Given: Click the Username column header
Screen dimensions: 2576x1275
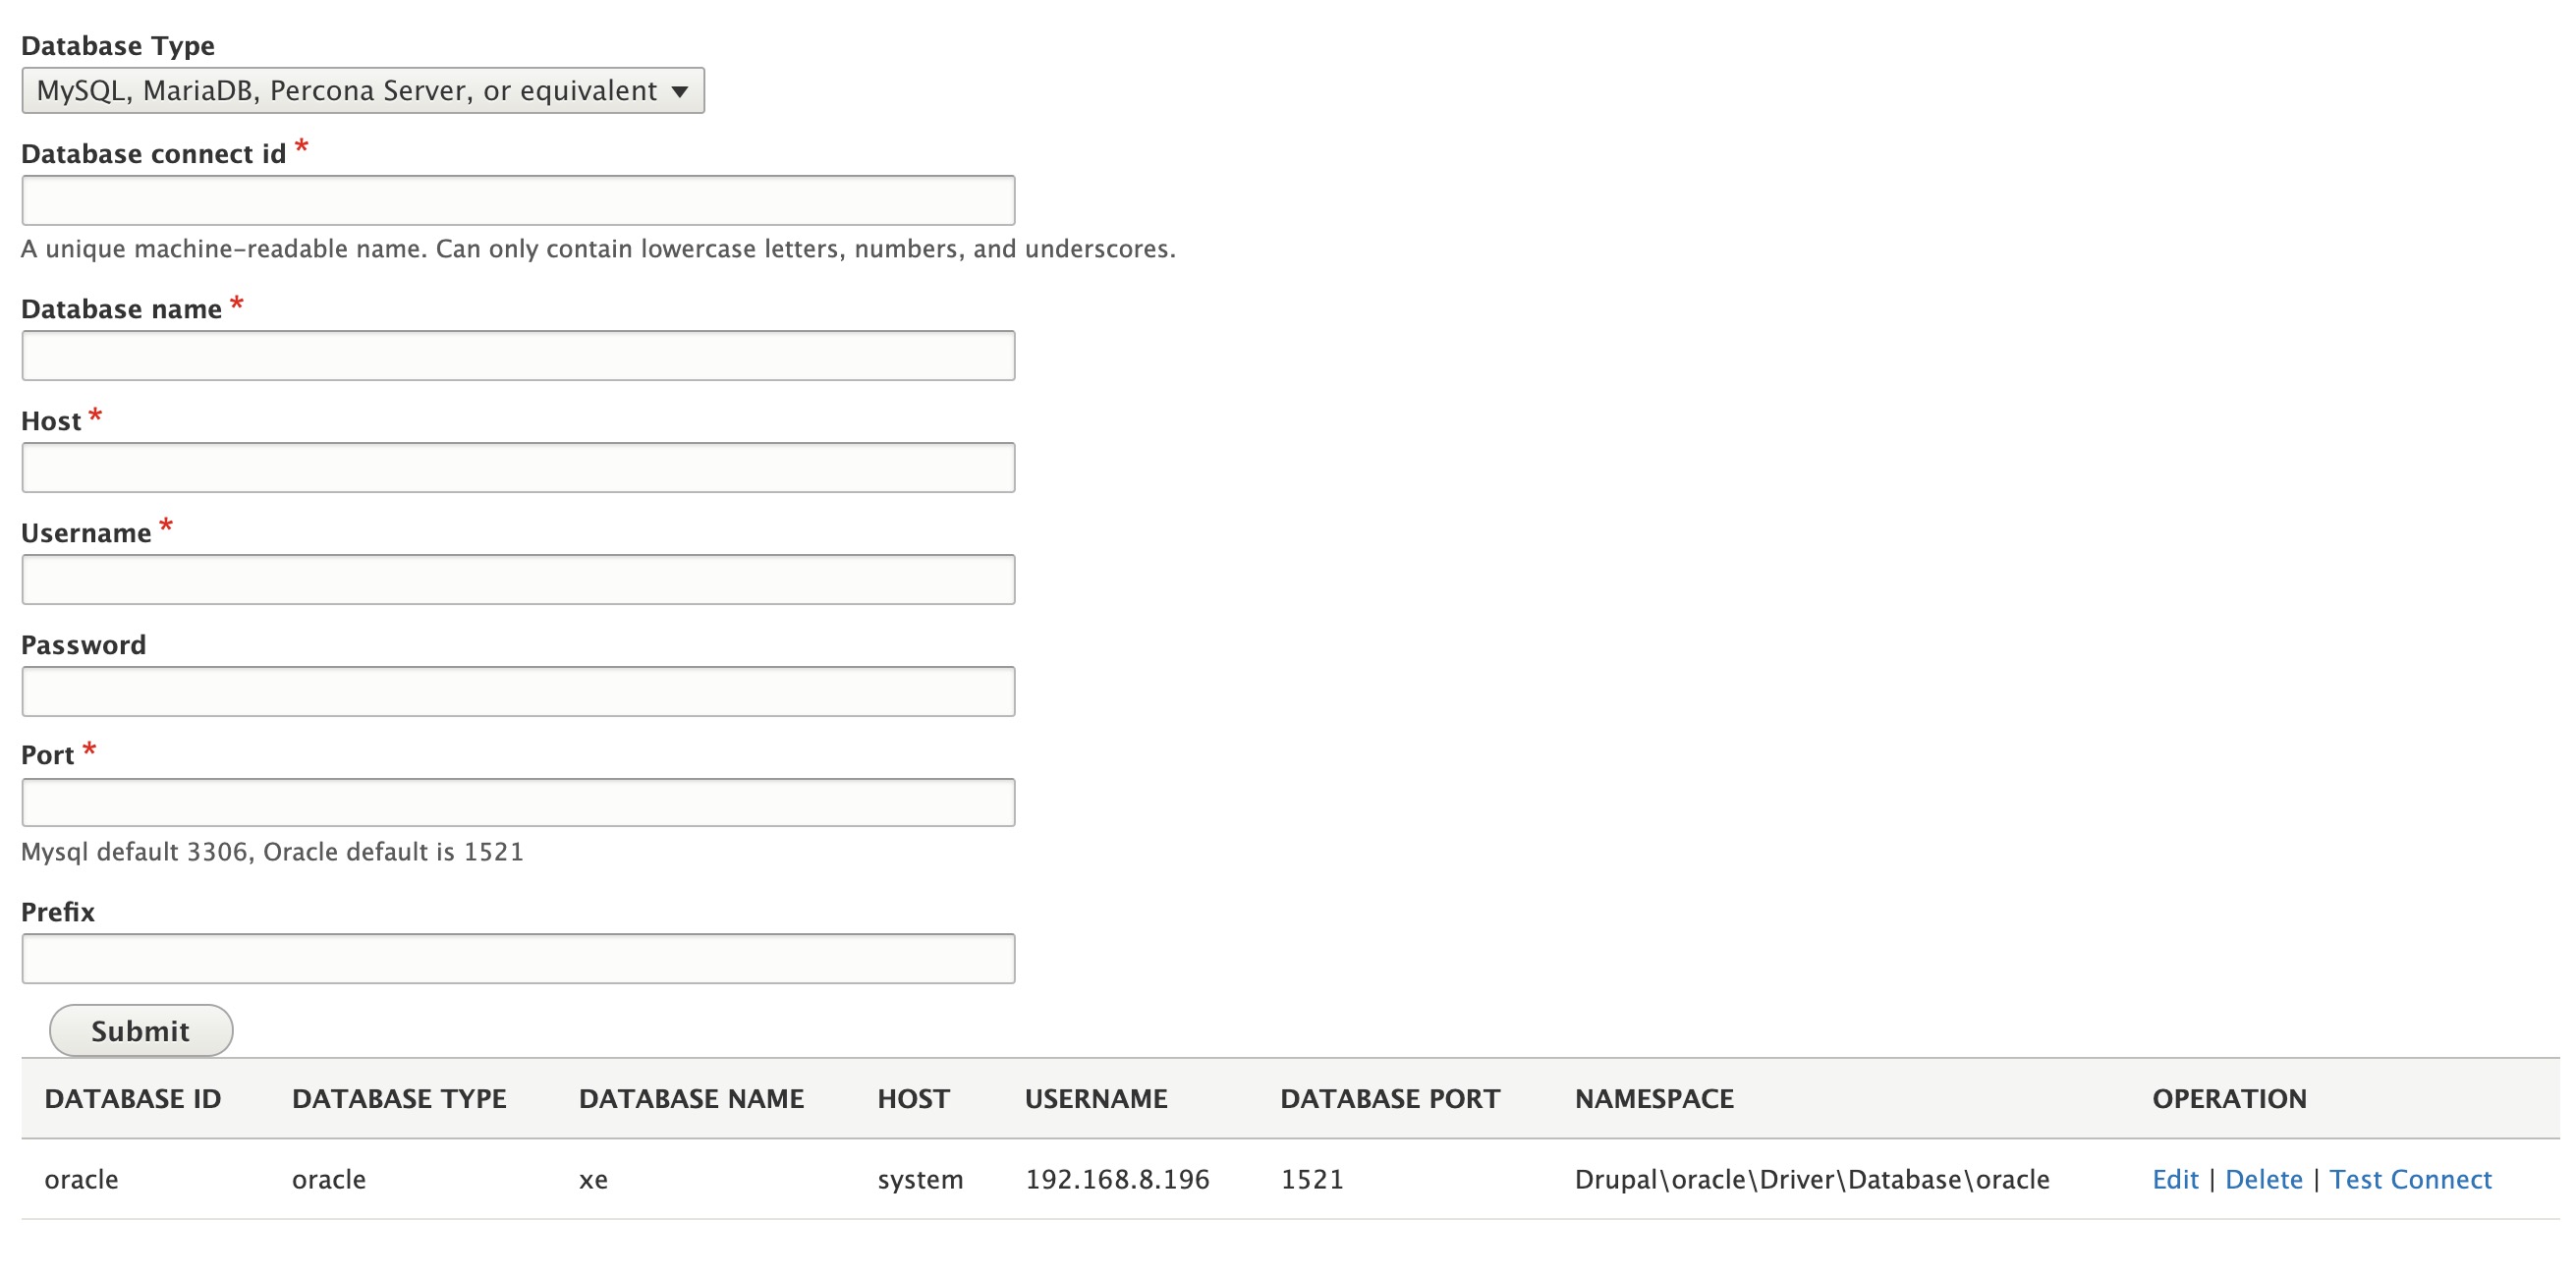Looking at the screenshot, I should point(1096,1099).
